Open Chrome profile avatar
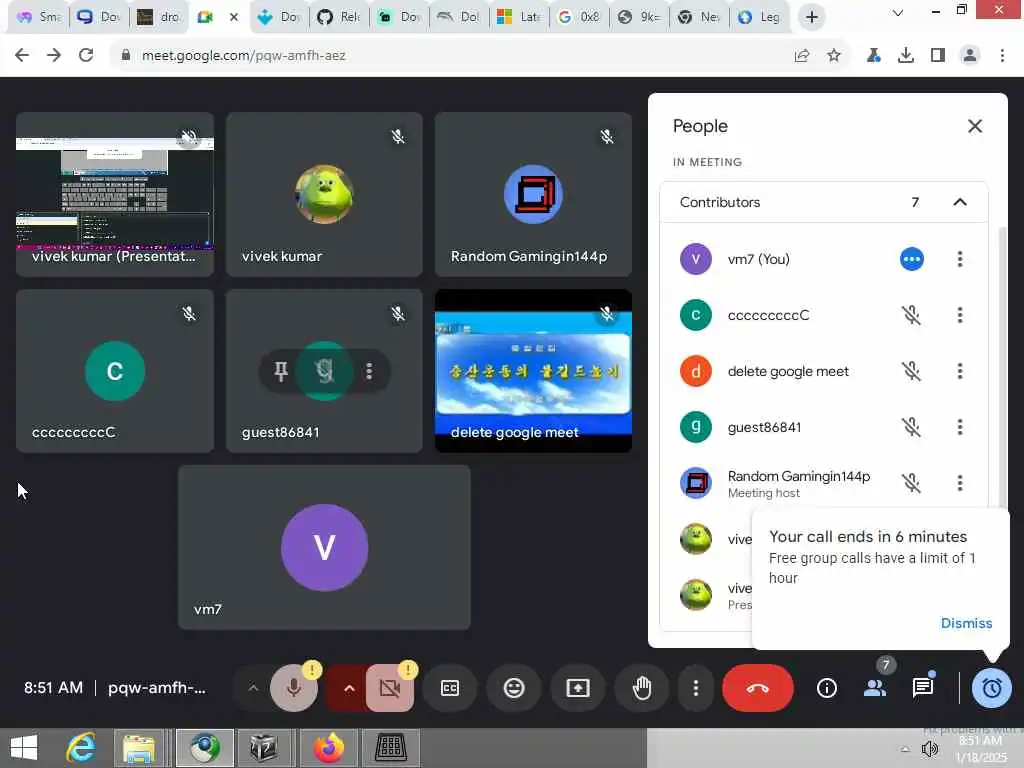 pyautogui.click(x=970, y=56)
